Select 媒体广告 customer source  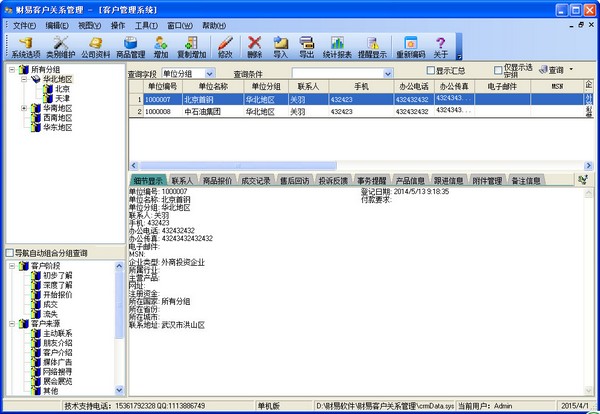click(57, 362)
